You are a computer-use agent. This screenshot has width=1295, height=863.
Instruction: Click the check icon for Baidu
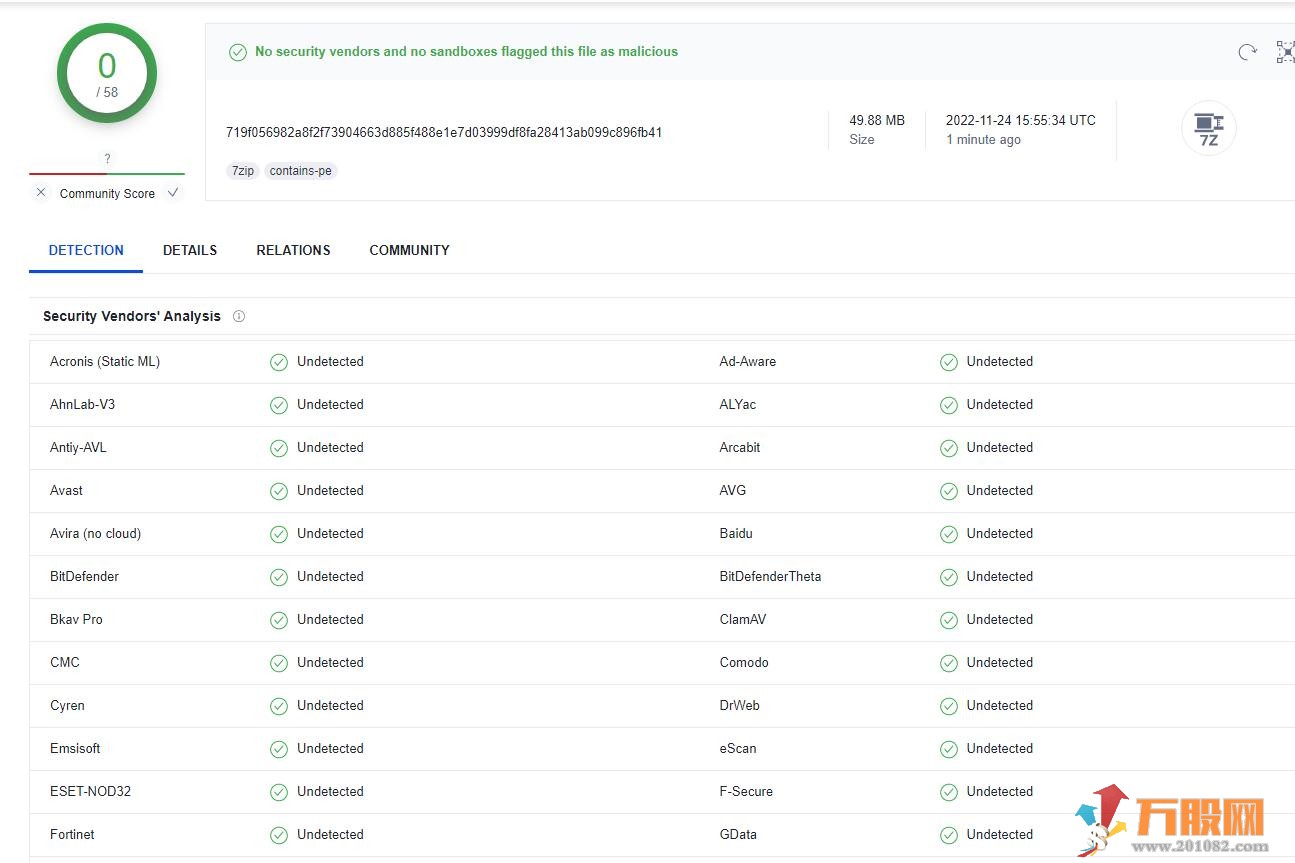(949, 534)
